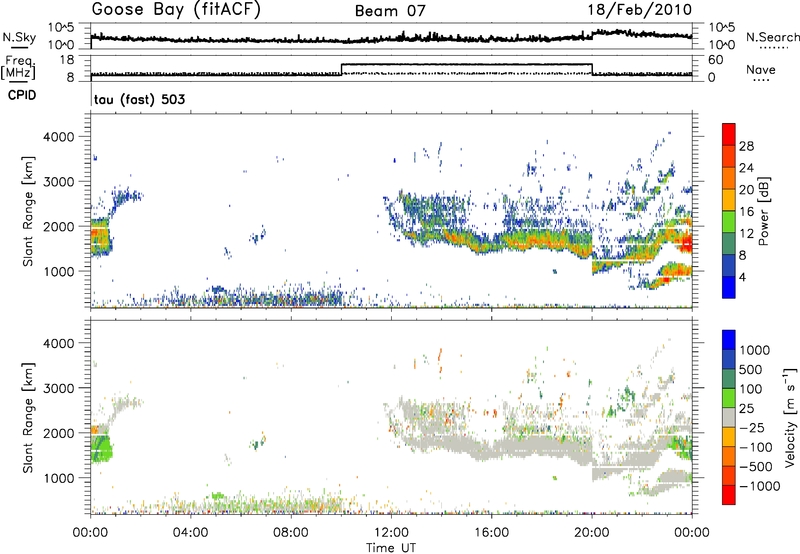800x554 pixels.
Task: Click the "24" label on Power colorbar
Action: [746, 168]
